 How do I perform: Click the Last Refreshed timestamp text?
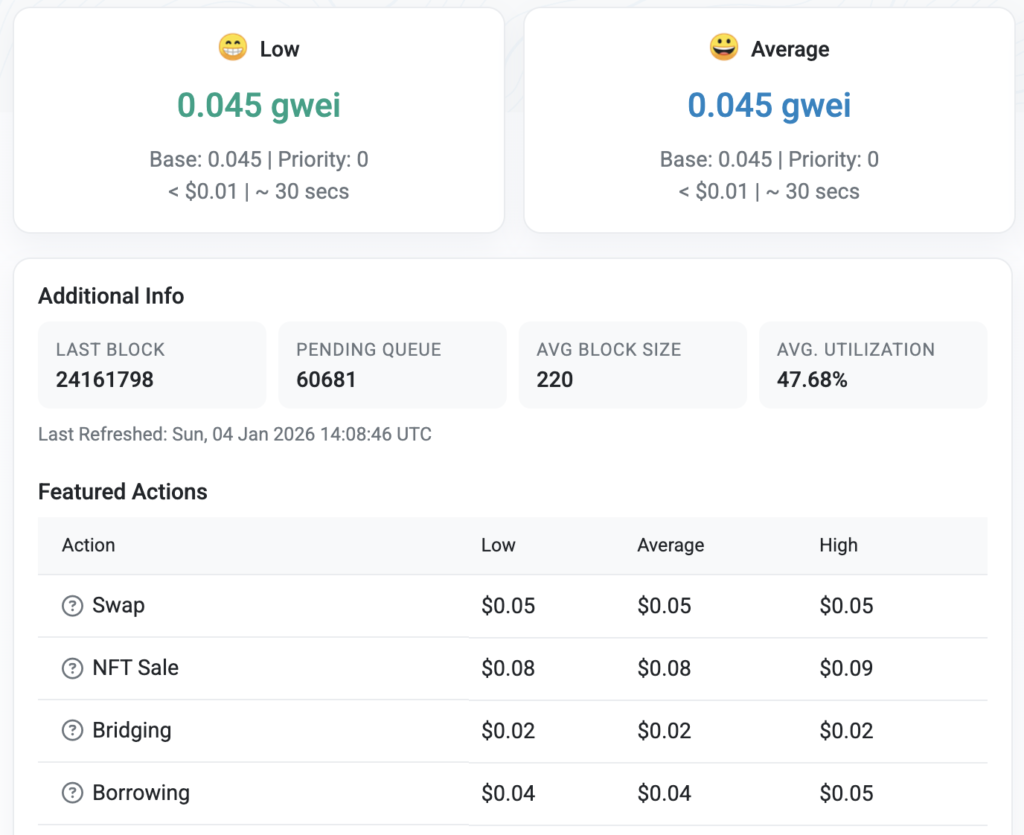pos(235,434)
